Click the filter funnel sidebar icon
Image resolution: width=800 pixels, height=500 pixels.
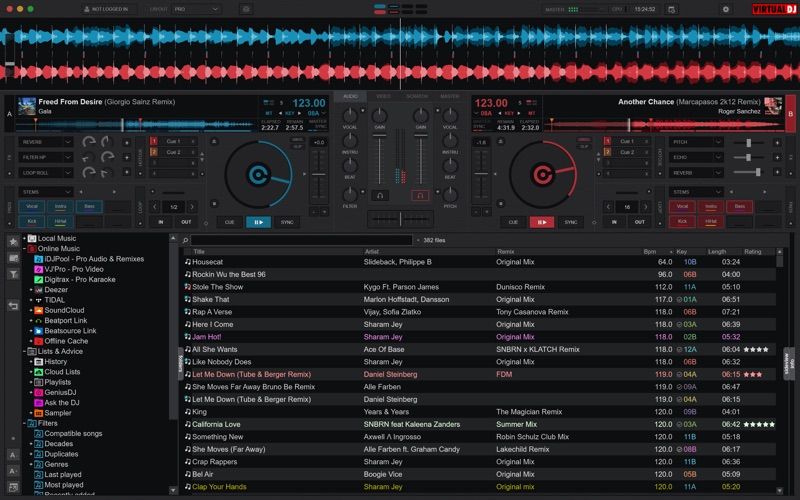(x=13, y=274)
